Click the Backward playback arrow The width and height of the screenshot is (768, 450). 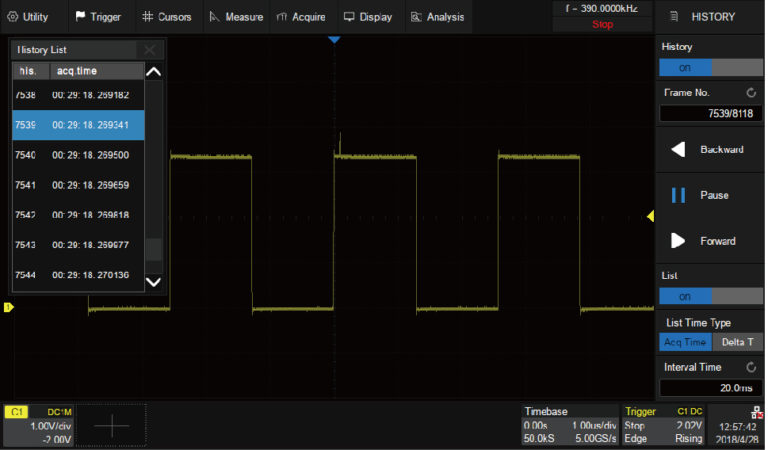click(x=678, y=150)
